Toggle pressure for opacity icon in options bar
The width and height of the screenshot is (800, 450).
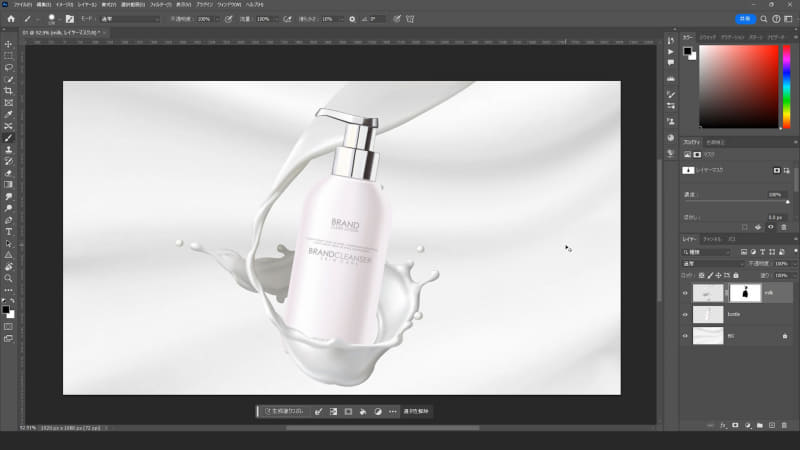pos(229,19)
